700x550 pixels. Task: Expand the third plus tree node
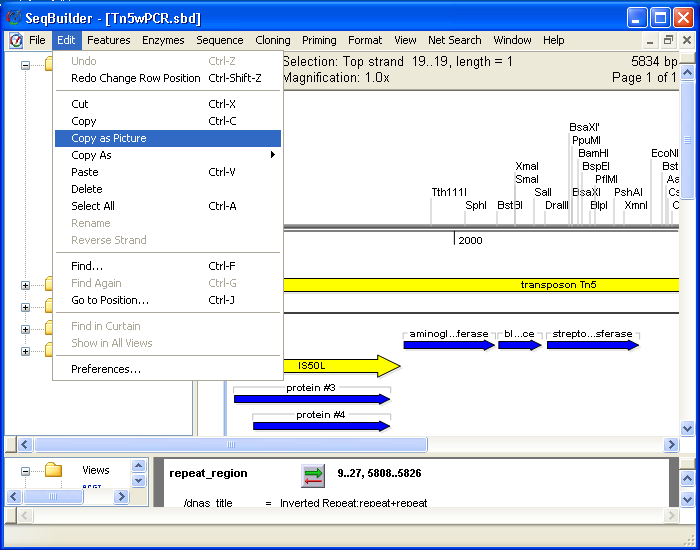coord(25,329)
